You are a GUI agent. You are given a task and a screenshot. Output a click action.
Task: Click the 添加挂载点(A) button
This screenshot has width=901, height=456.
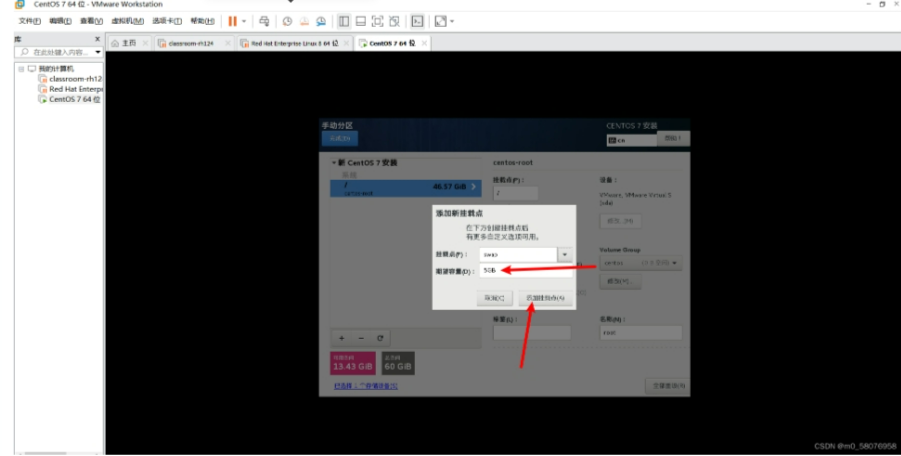(545, 298)
